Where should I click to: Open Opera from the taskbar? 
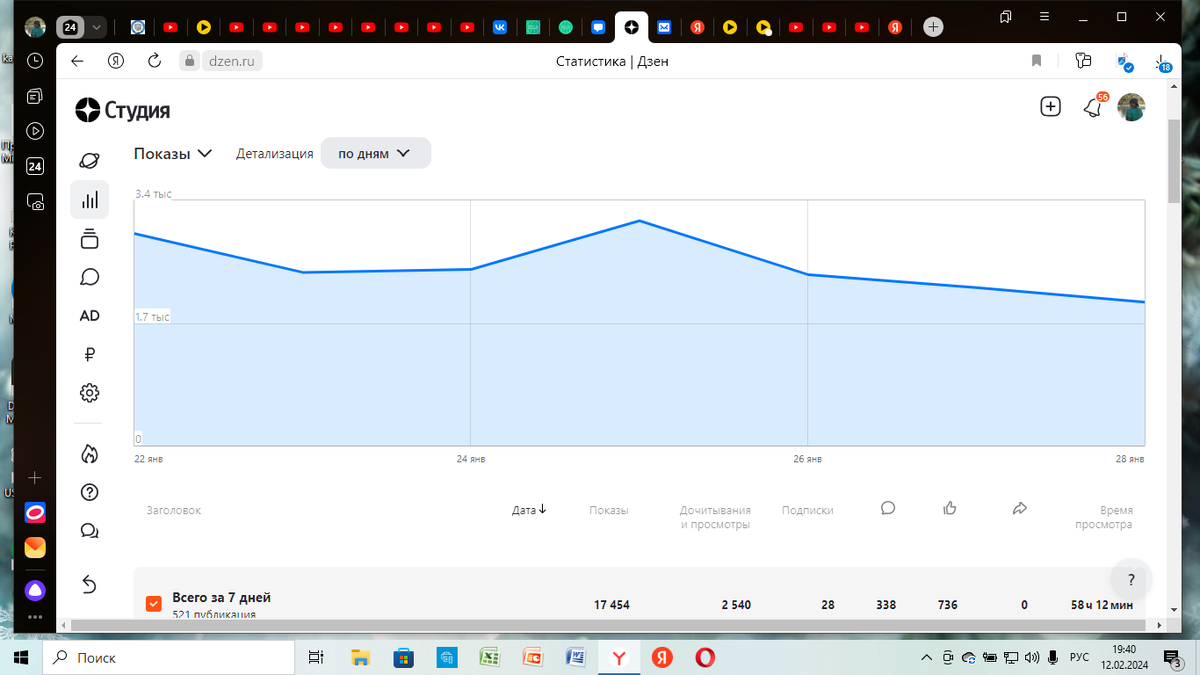coord(705,657)
